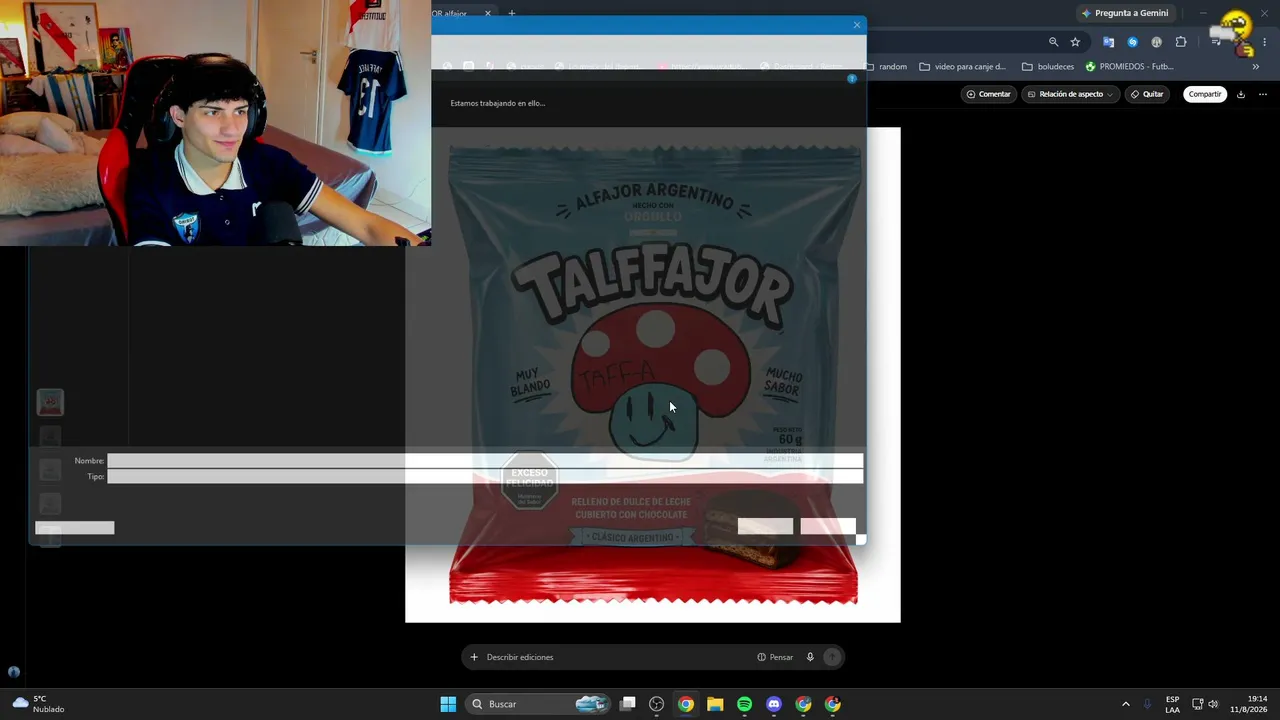The image size is (1280, 720).
Task: Show the hidden bookmarks overflow chevron
Action: [1256, 67]
